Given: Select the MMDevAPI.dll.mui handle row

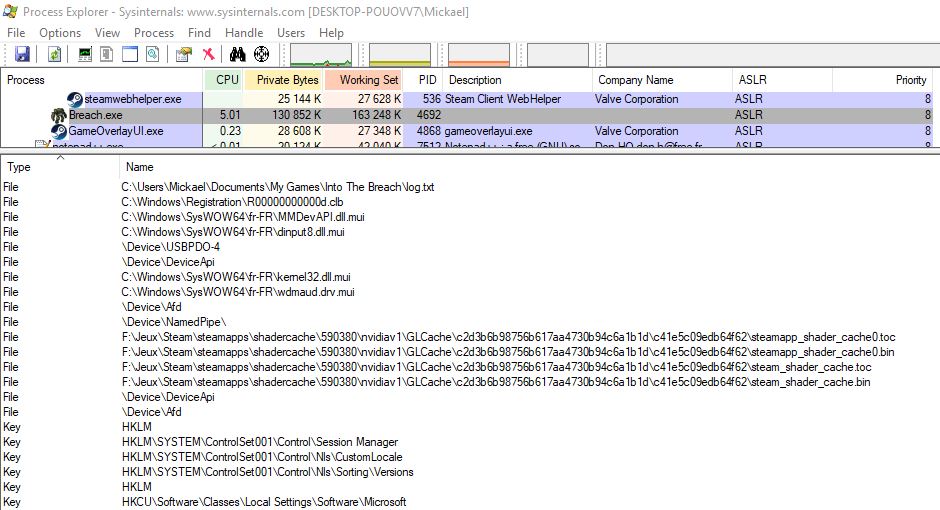Looking at the screenshot, I should (243, 217).
